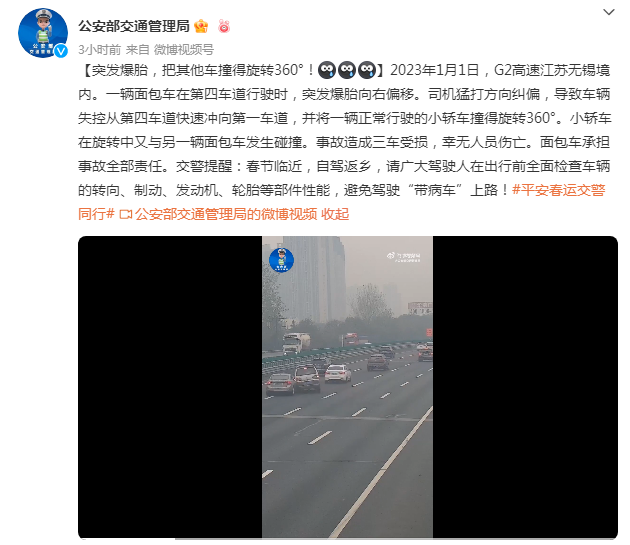Open the 公安部交通管理局 account name link

(134, 27)
